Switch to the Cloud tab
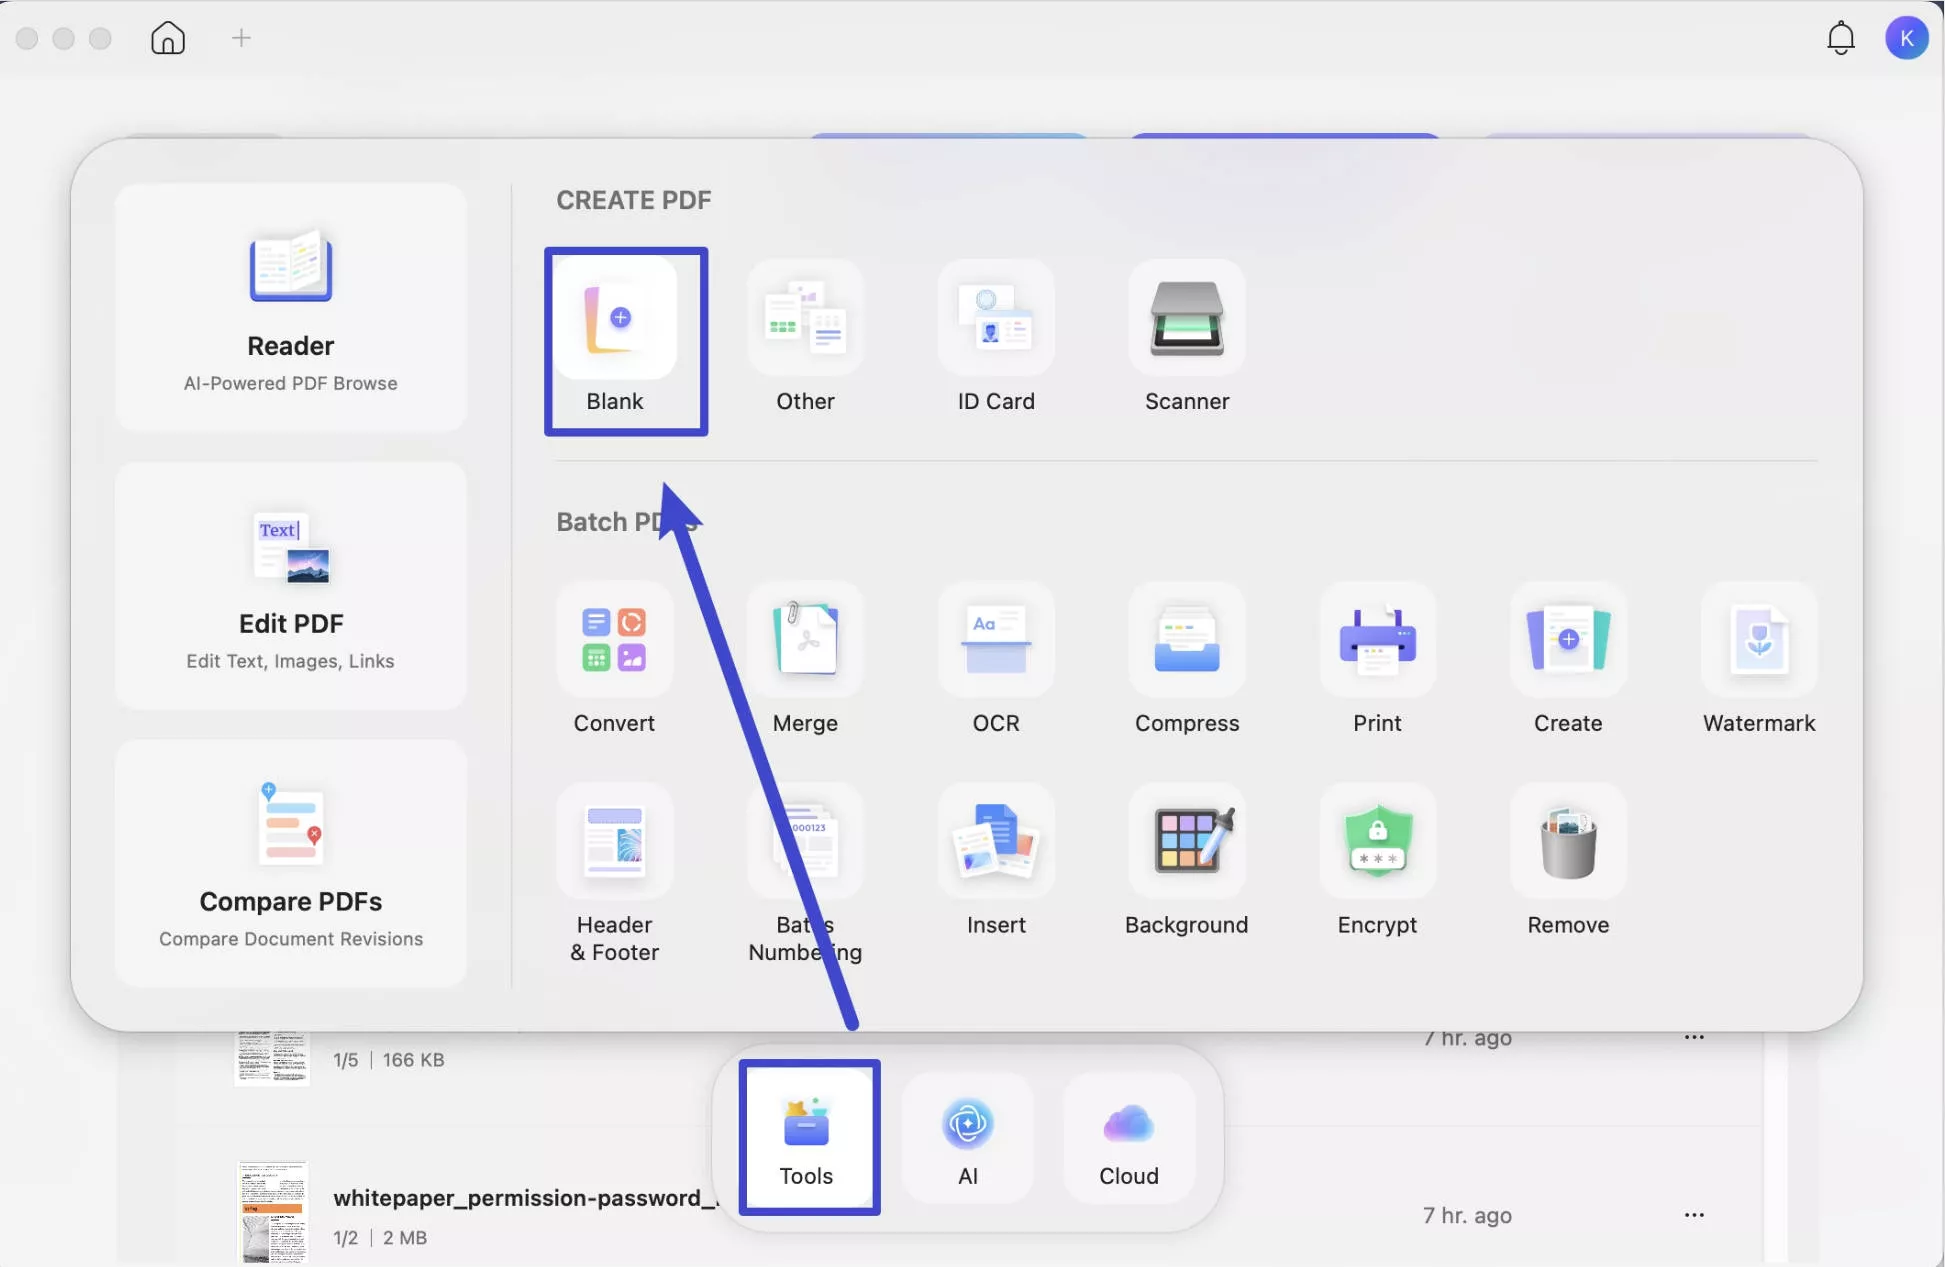 [1128, 1138]
